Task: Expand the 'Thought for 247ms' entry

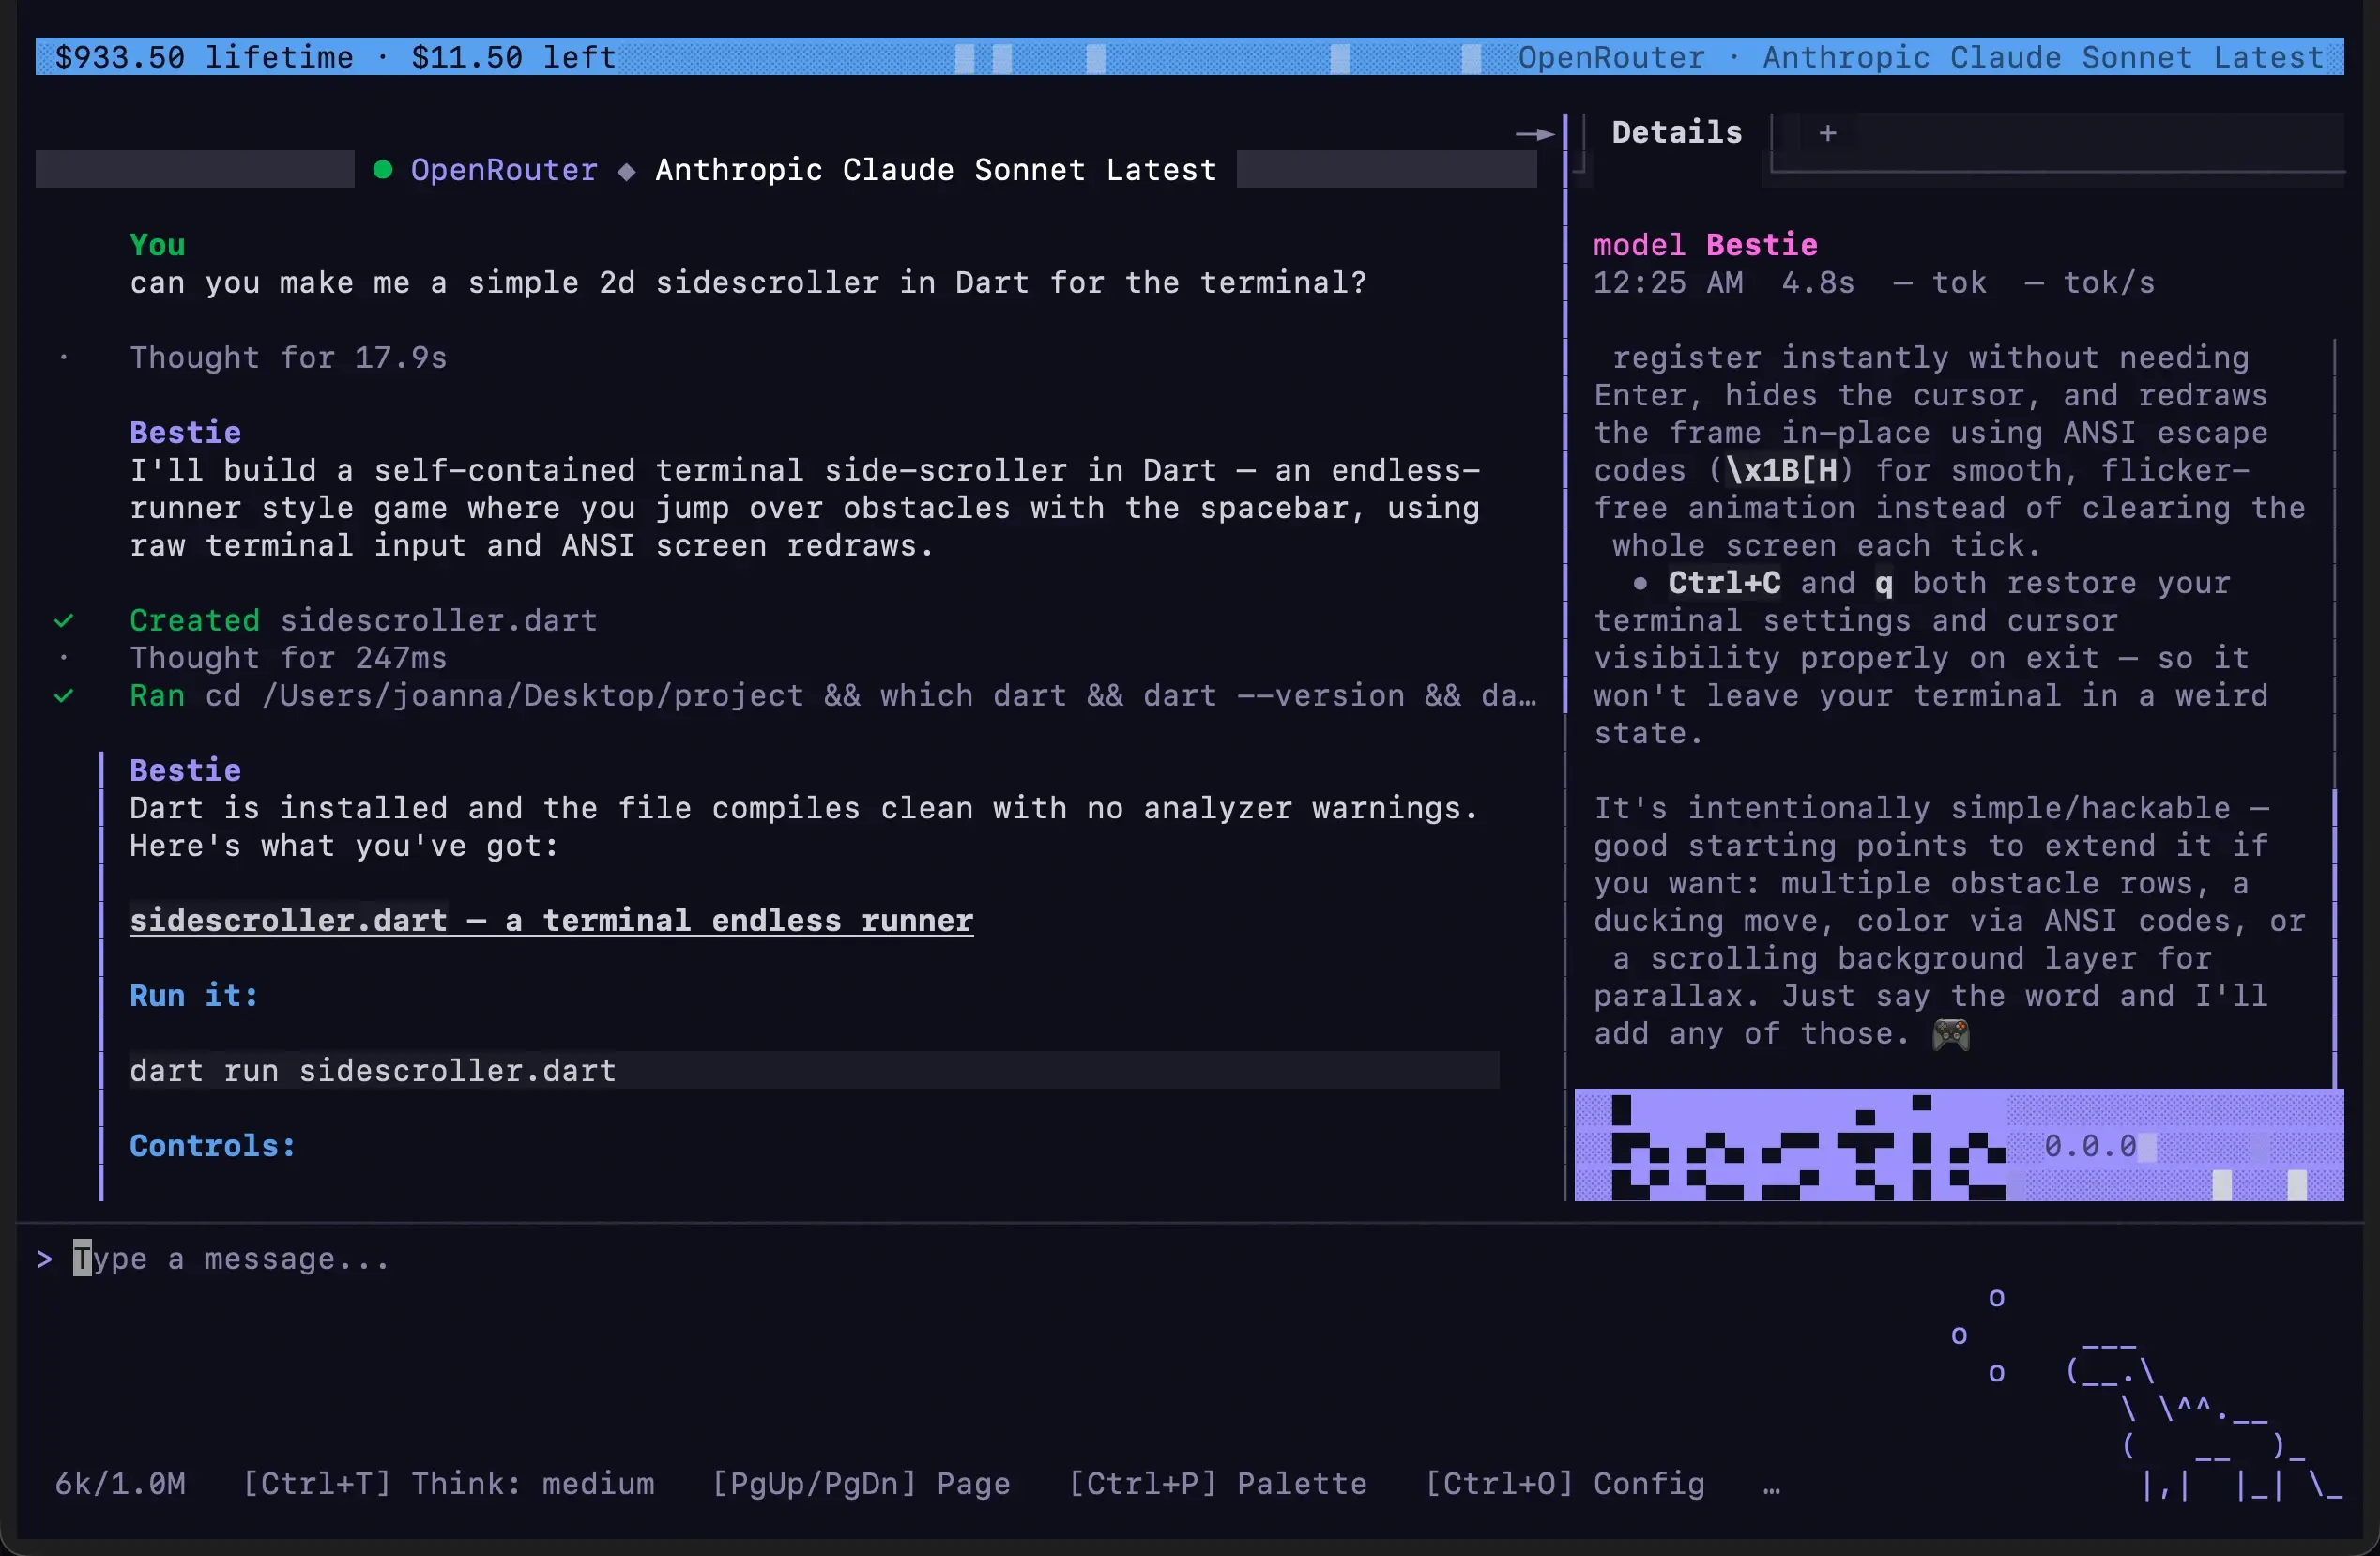Action: point(288,658)
